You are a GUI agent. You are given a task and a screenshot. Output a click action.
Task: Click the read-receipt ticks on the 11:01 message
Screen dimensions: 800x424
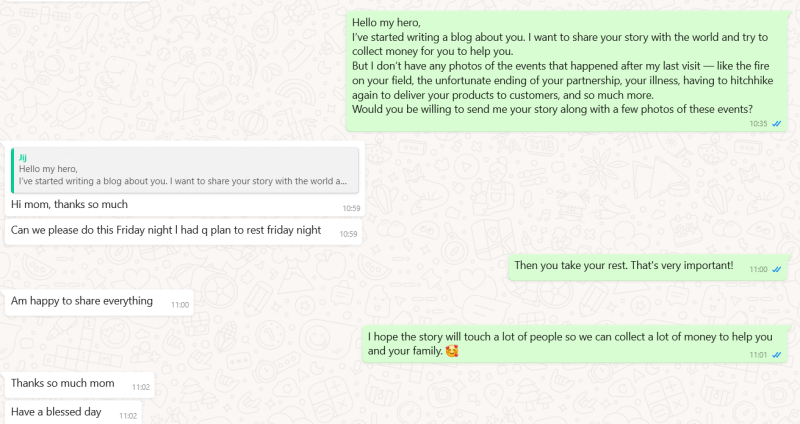[x=777, y=354]
